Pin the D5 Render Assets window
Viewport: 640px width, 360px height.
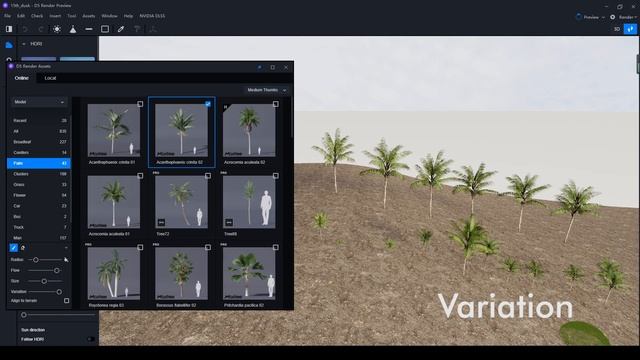tap(260, 67)
